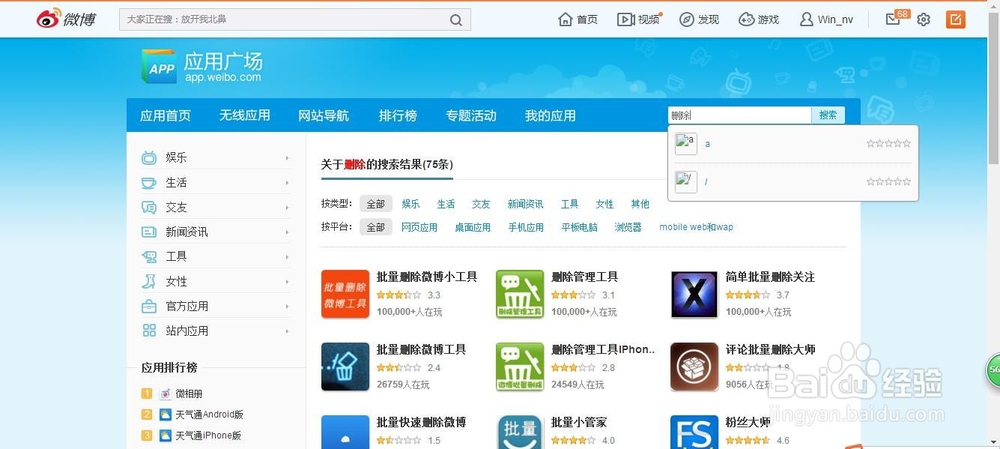Open the 生活 category in the sidebar

point(176,182)
